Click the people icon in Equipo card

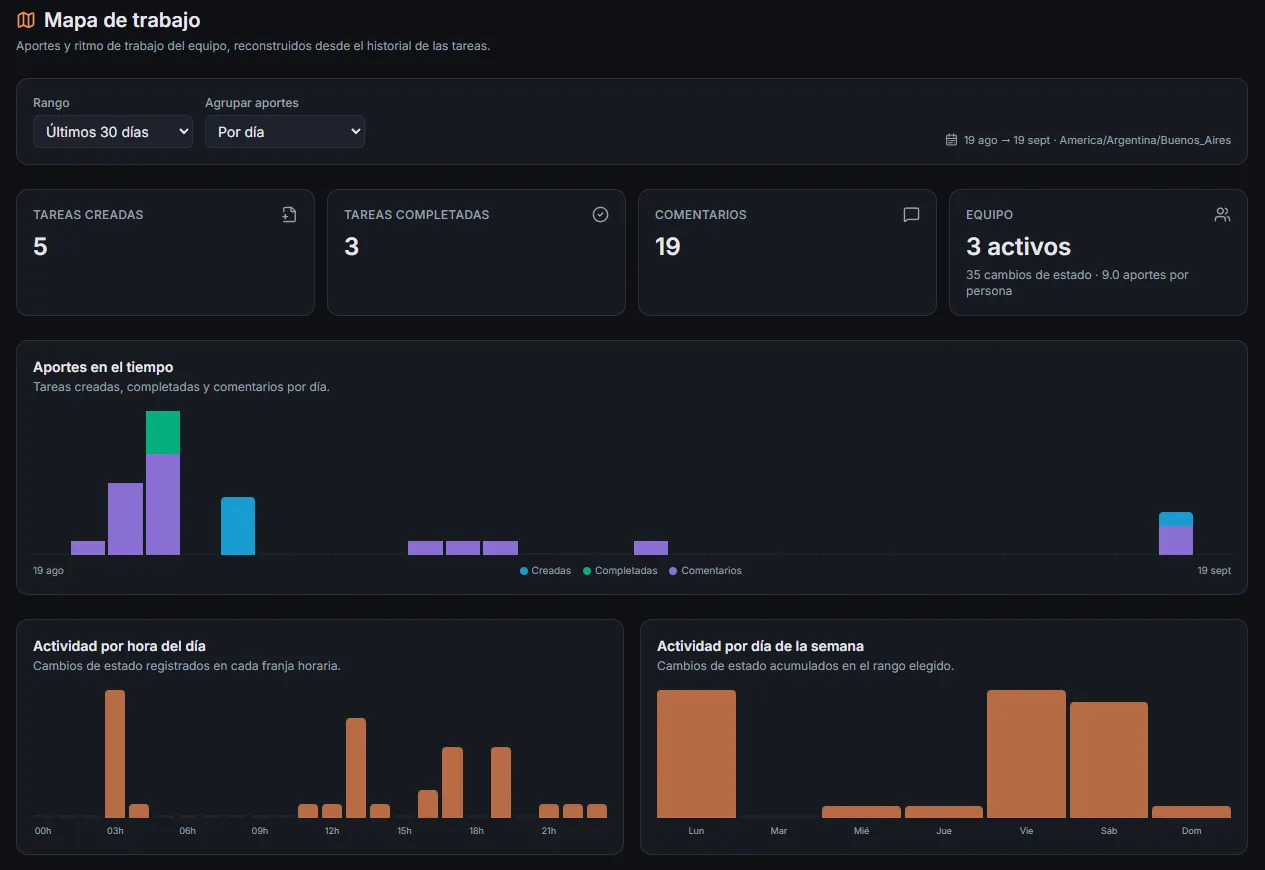click(1222, 214)
